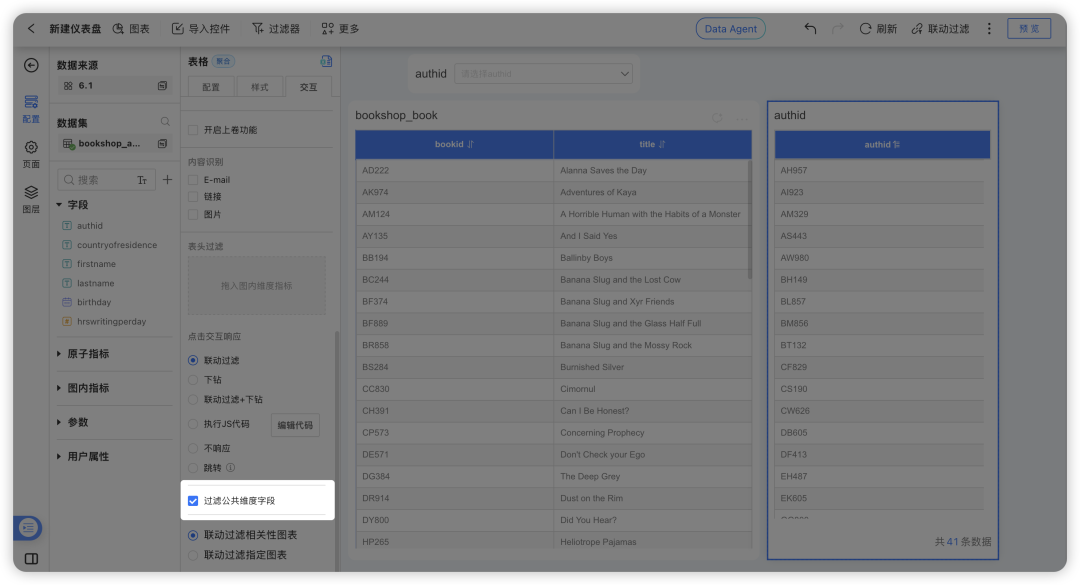Launch the Data Agent
The image size is (1080, 585).
coord(730,28)
